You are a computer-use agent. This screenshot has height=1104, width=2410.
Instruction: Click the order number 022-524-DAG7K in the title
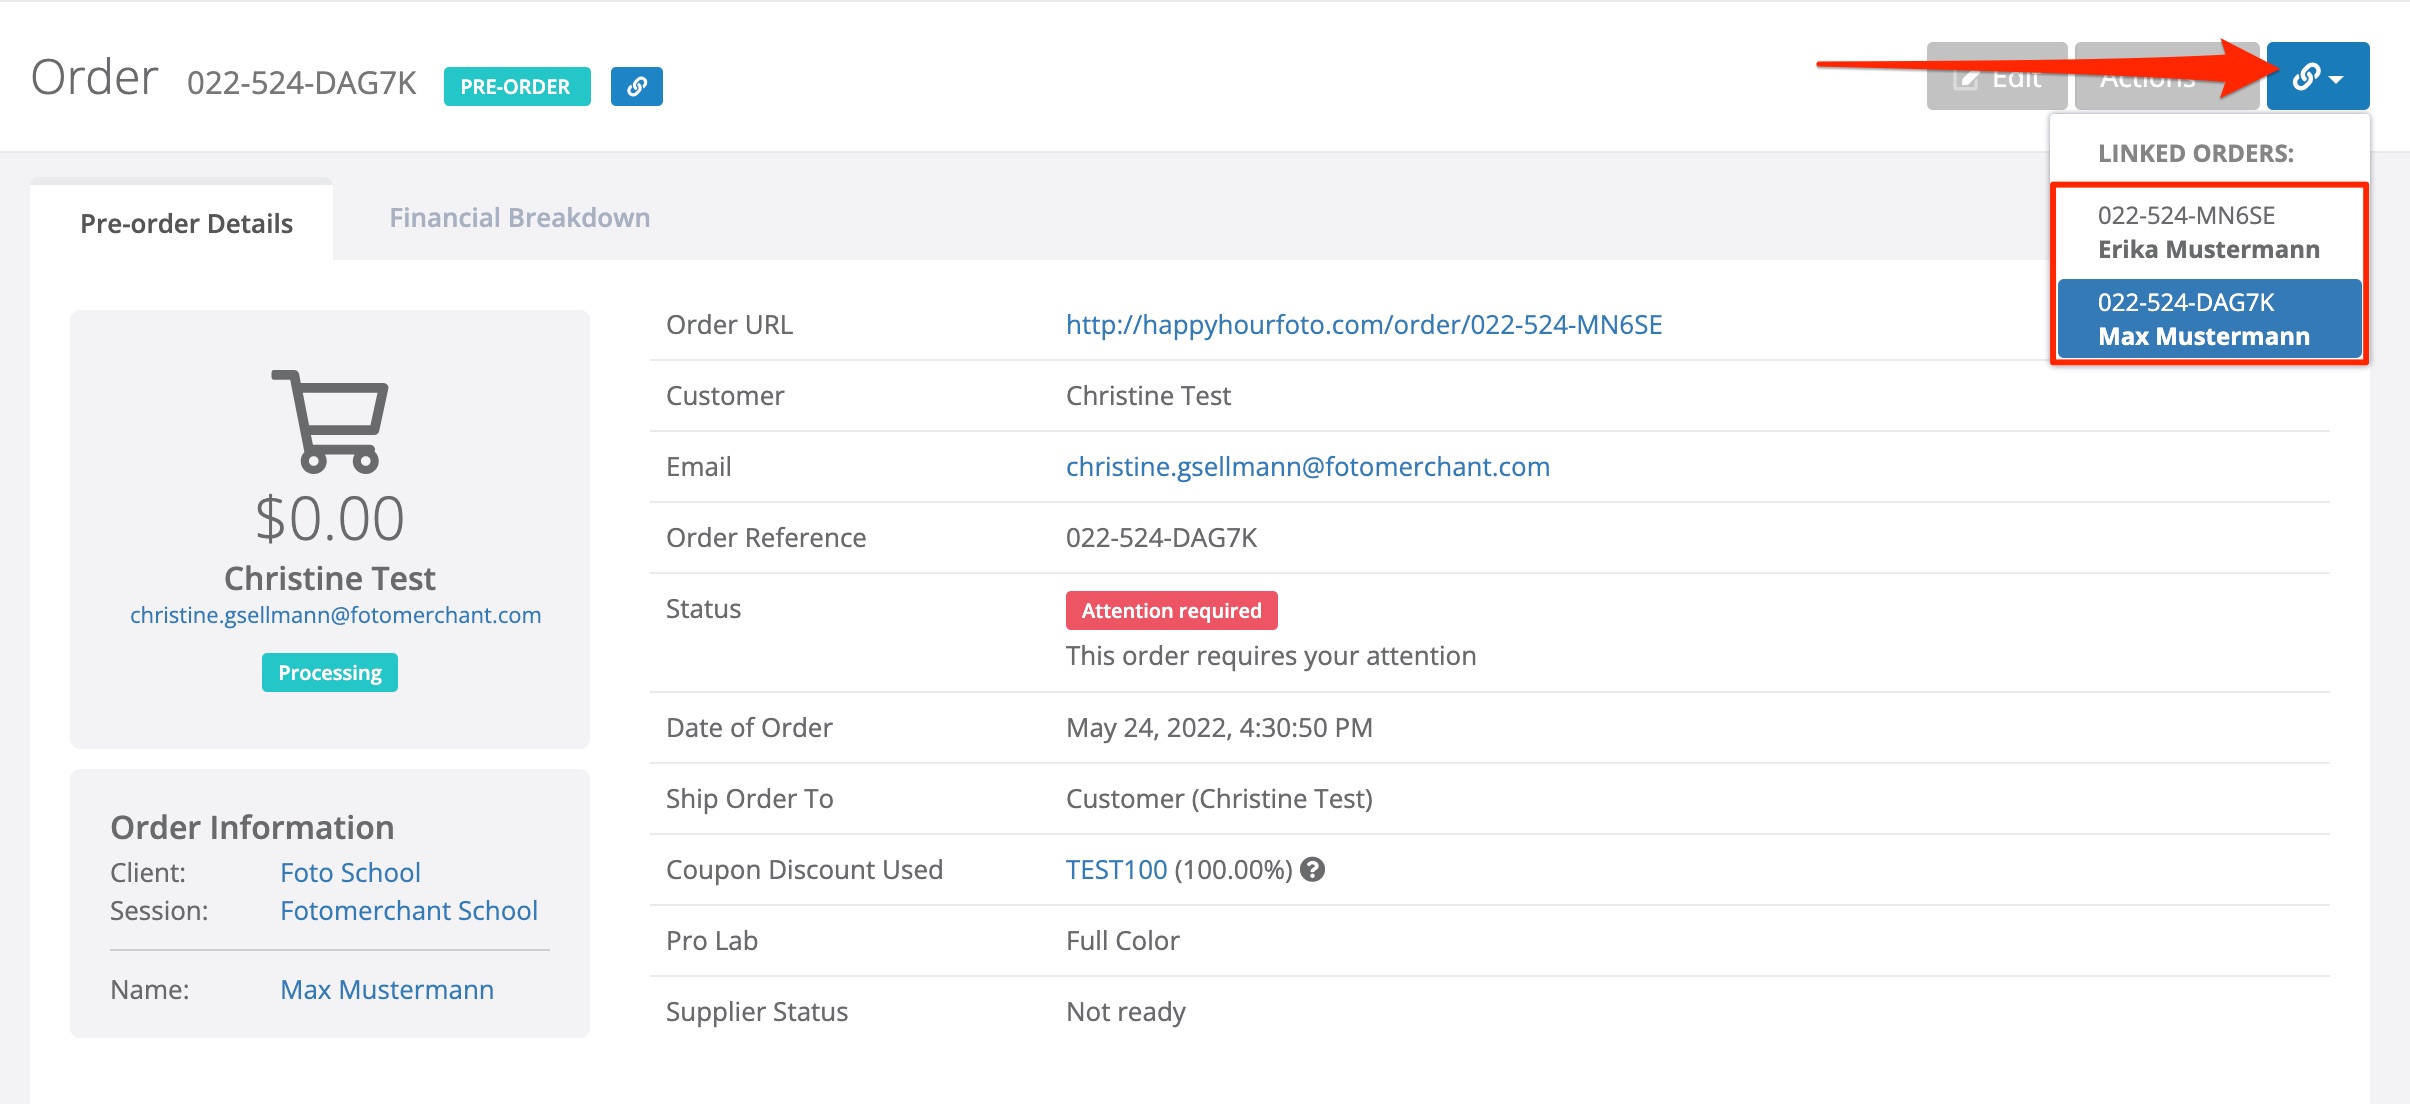click(x=302, y=82)
